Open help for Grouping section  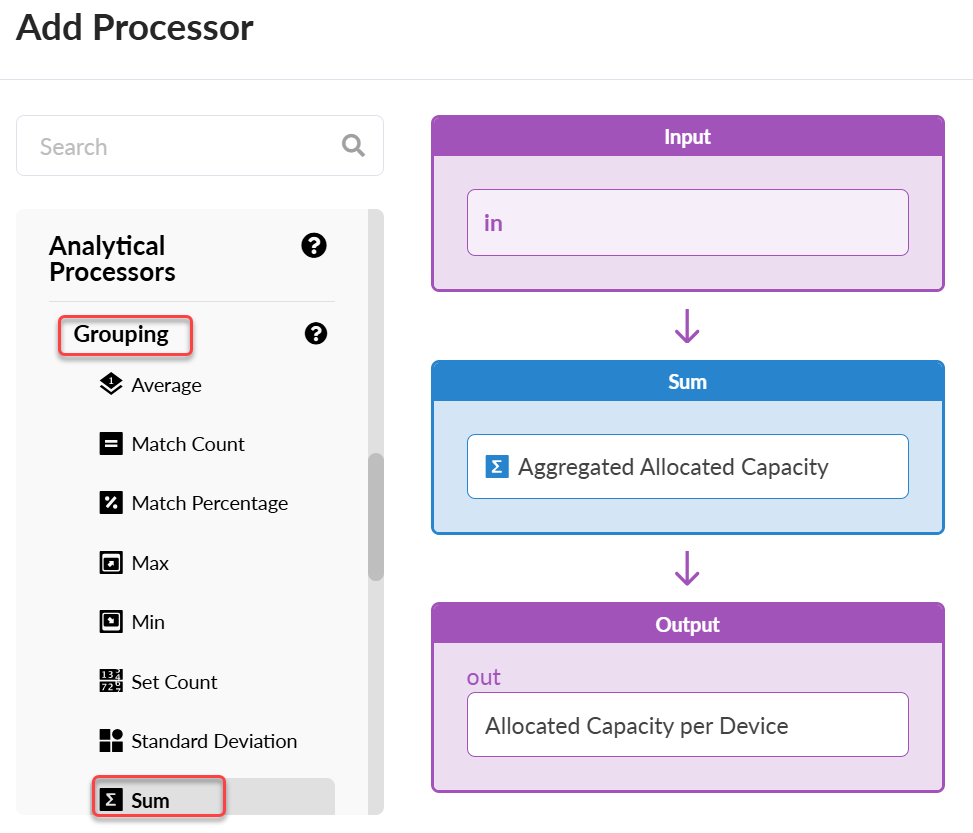pos(316,334)
